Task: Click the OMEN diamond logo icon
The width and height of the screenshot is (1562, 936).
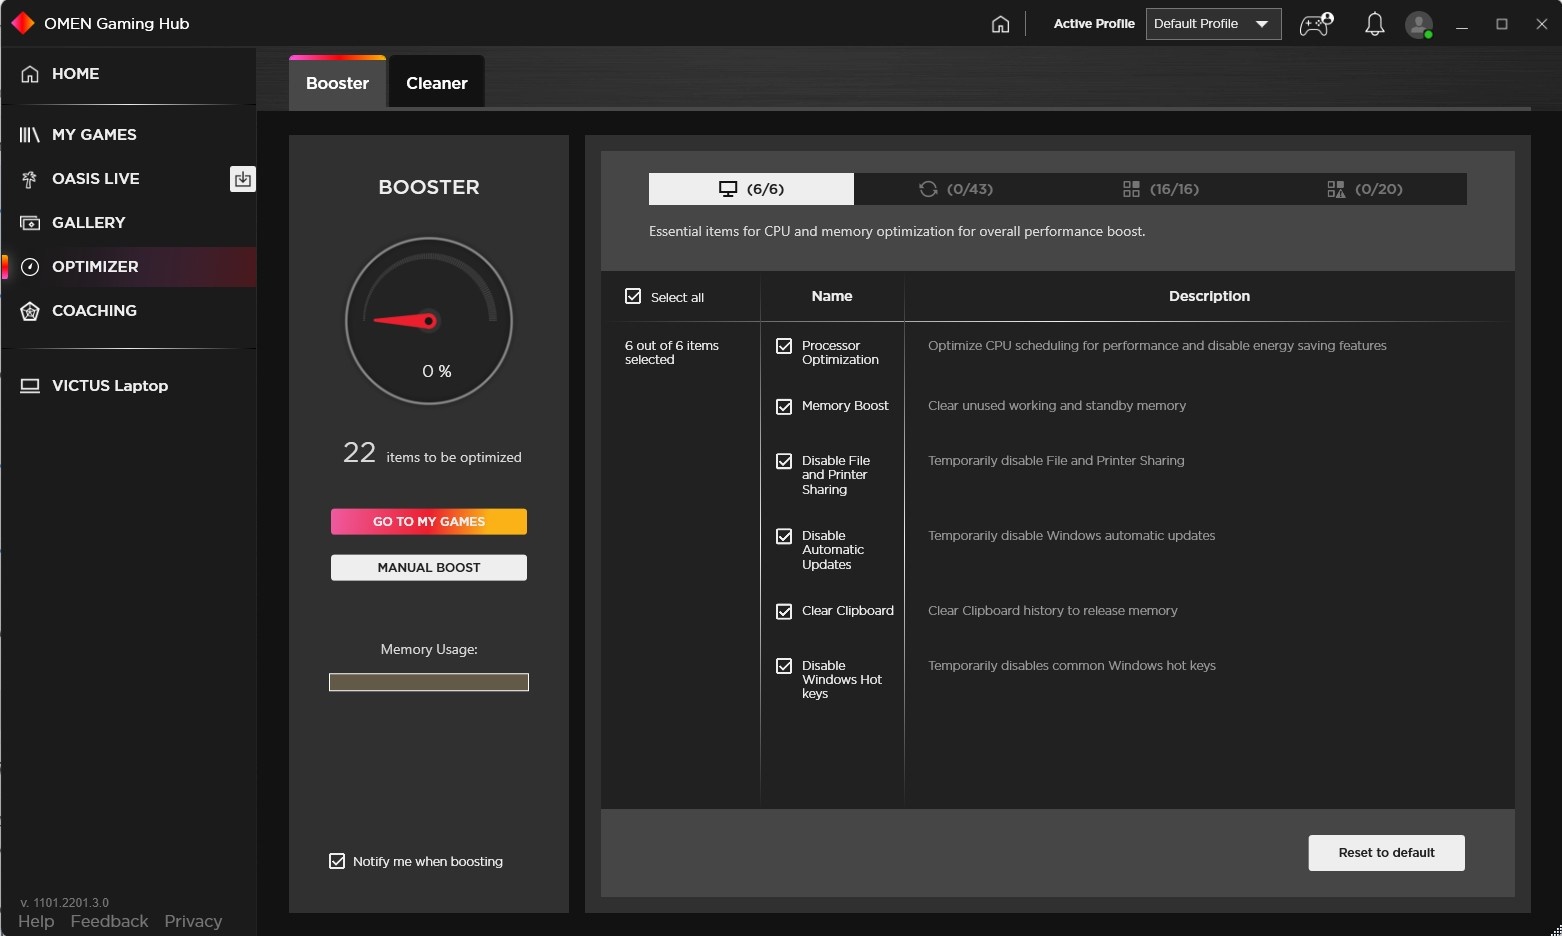Action: coord(22,23)
